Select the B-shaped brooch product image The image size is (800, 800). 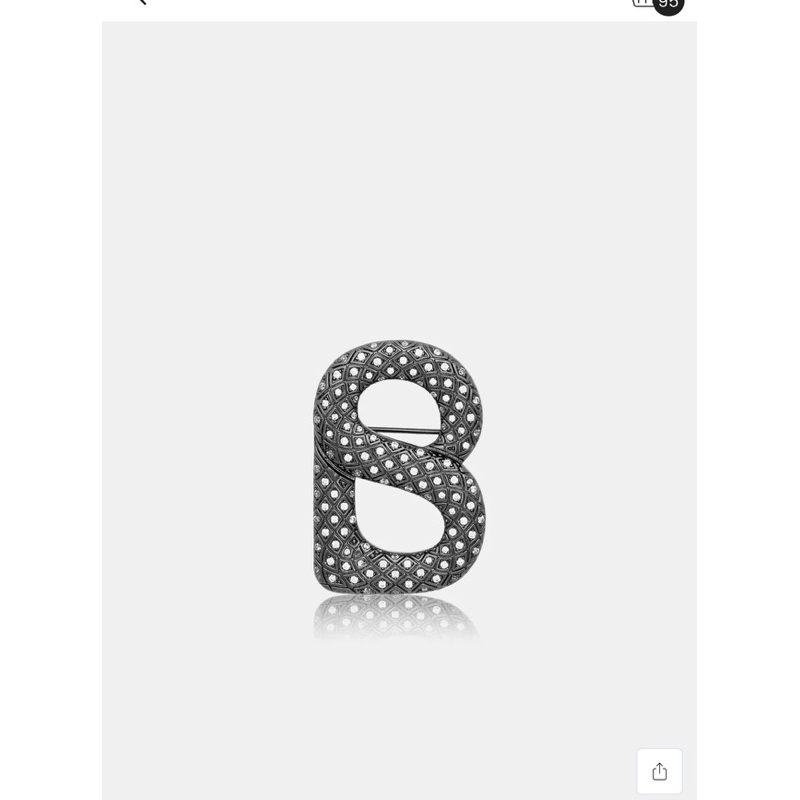pyautogui.click(x=398, y=467)
